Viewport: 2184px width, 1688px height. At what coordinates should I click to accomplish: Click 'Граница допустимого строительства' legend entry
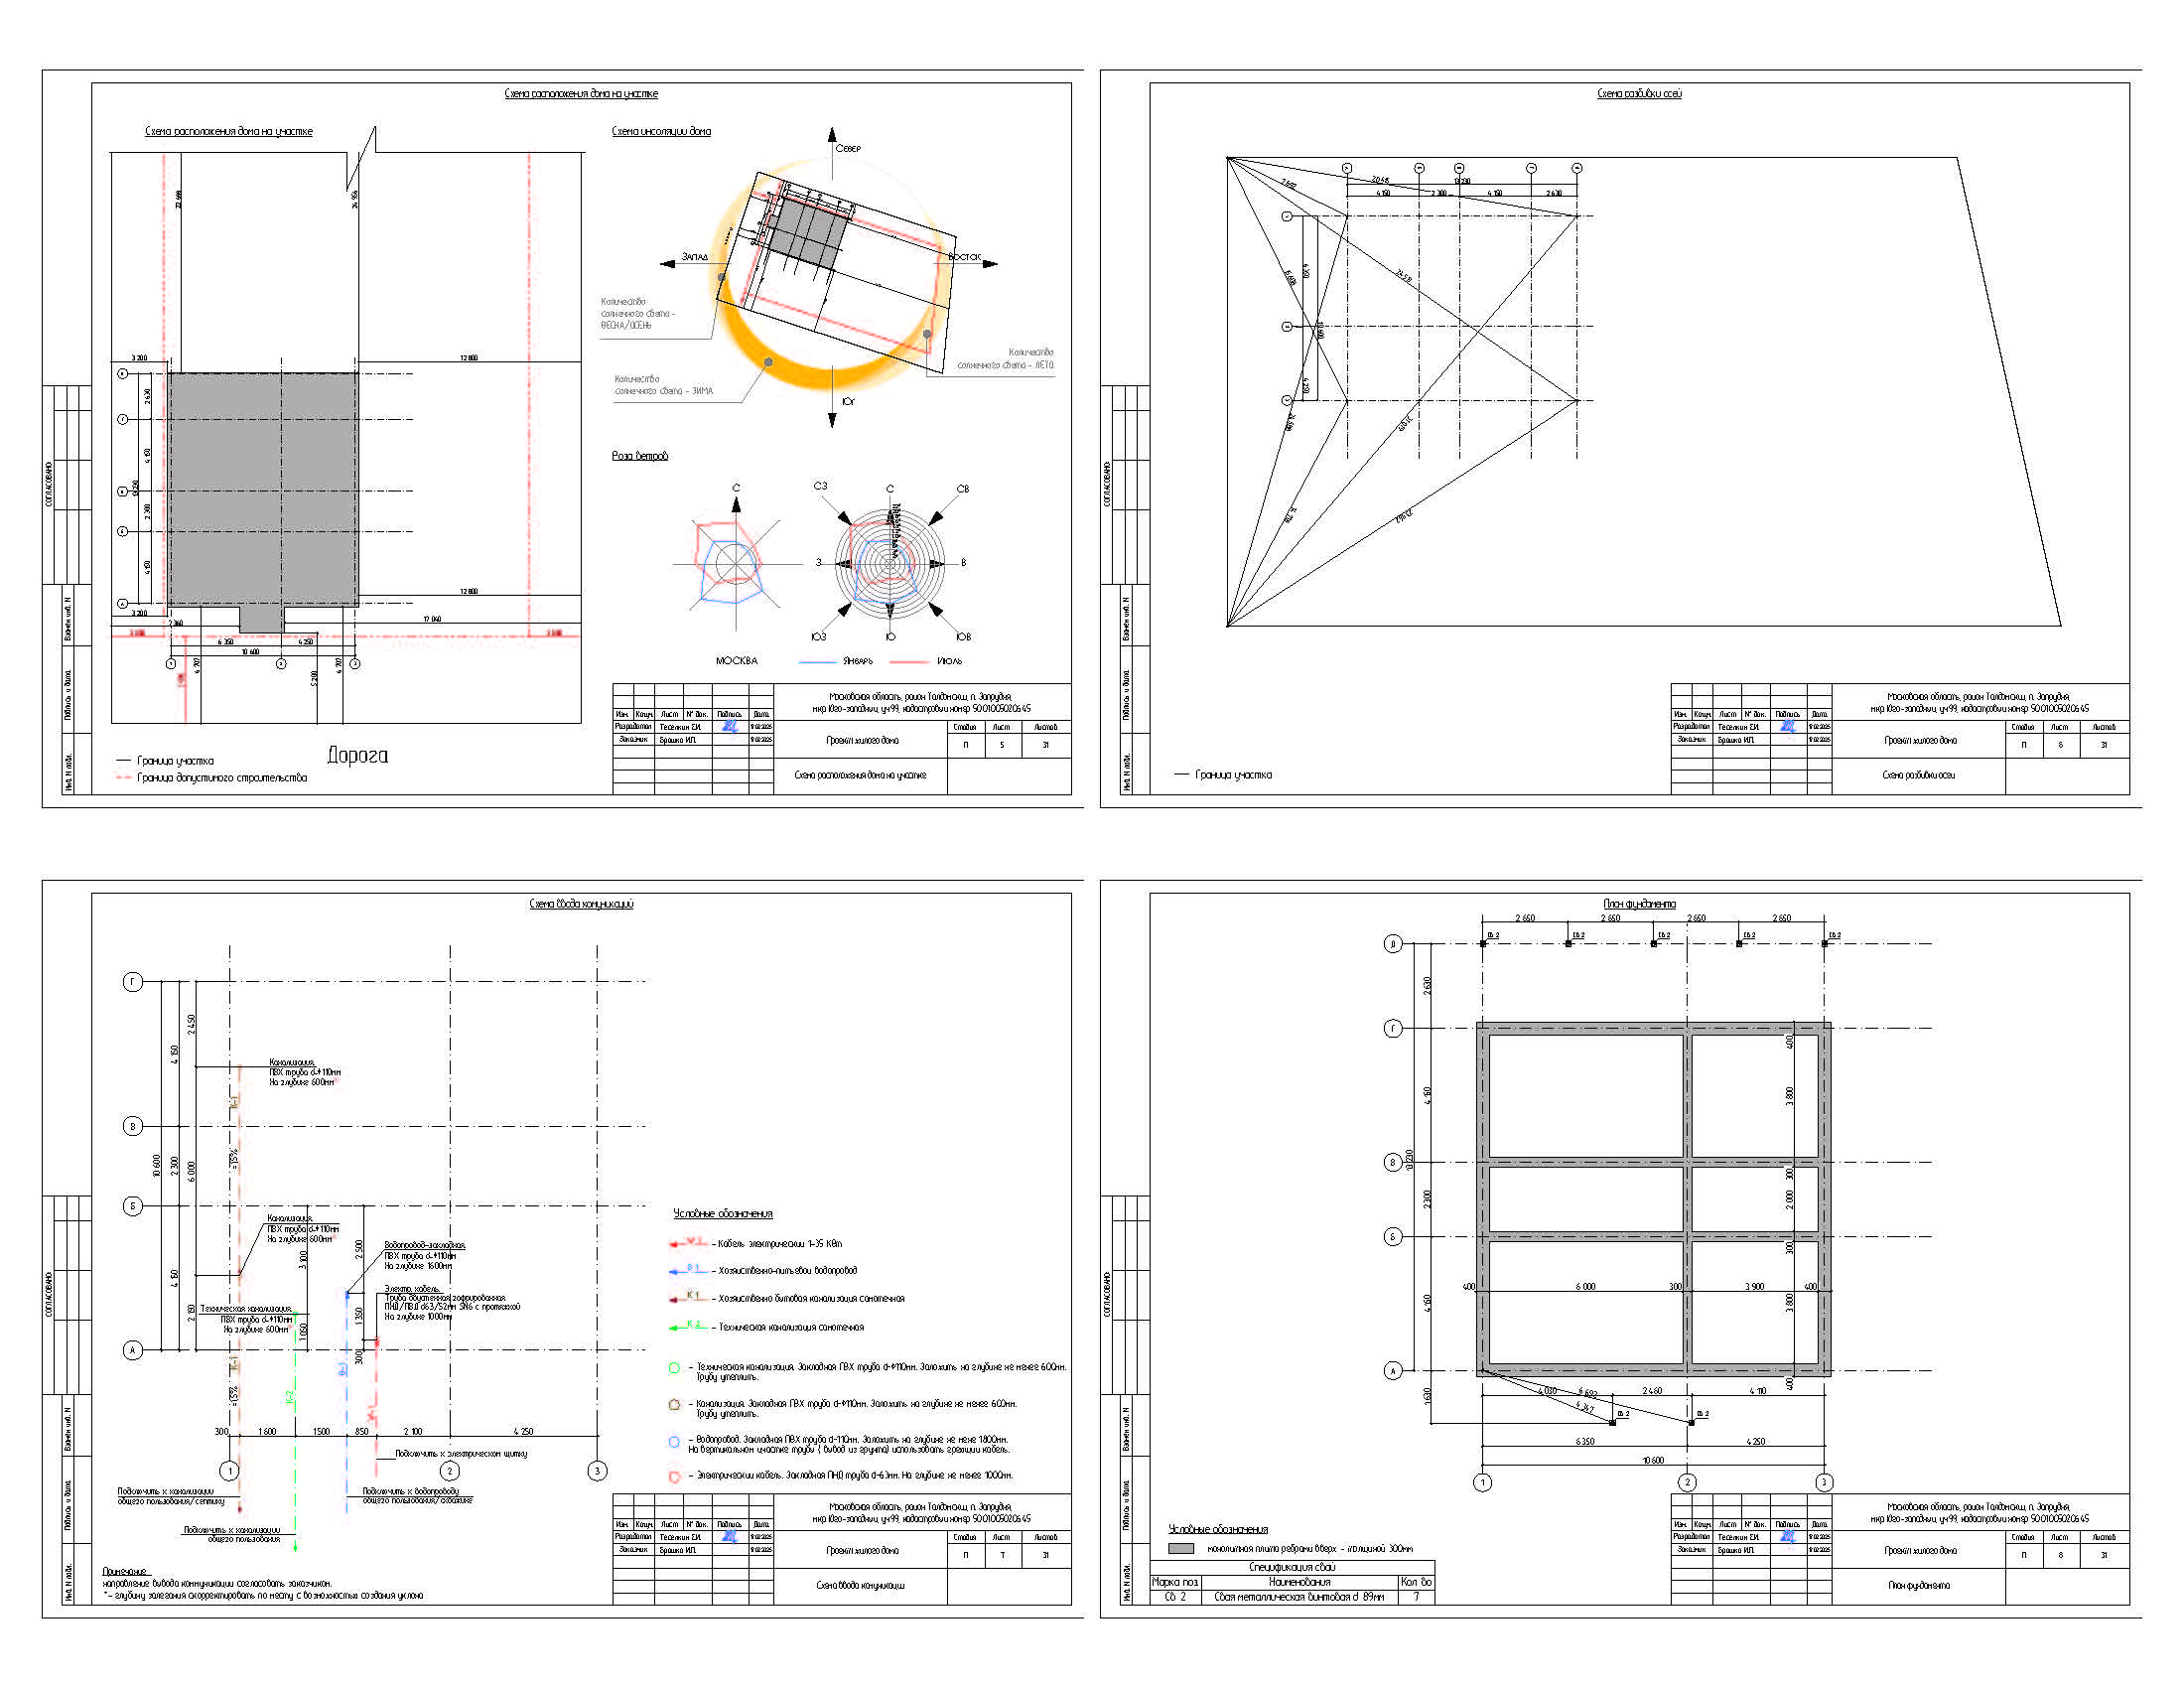tap(221, 778)
